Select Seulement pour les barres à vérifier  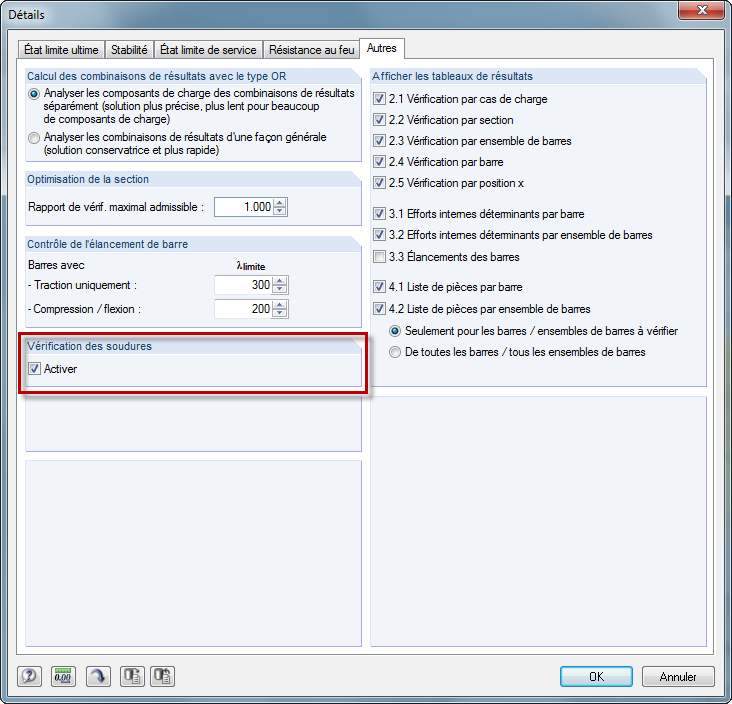coord(395,331)
